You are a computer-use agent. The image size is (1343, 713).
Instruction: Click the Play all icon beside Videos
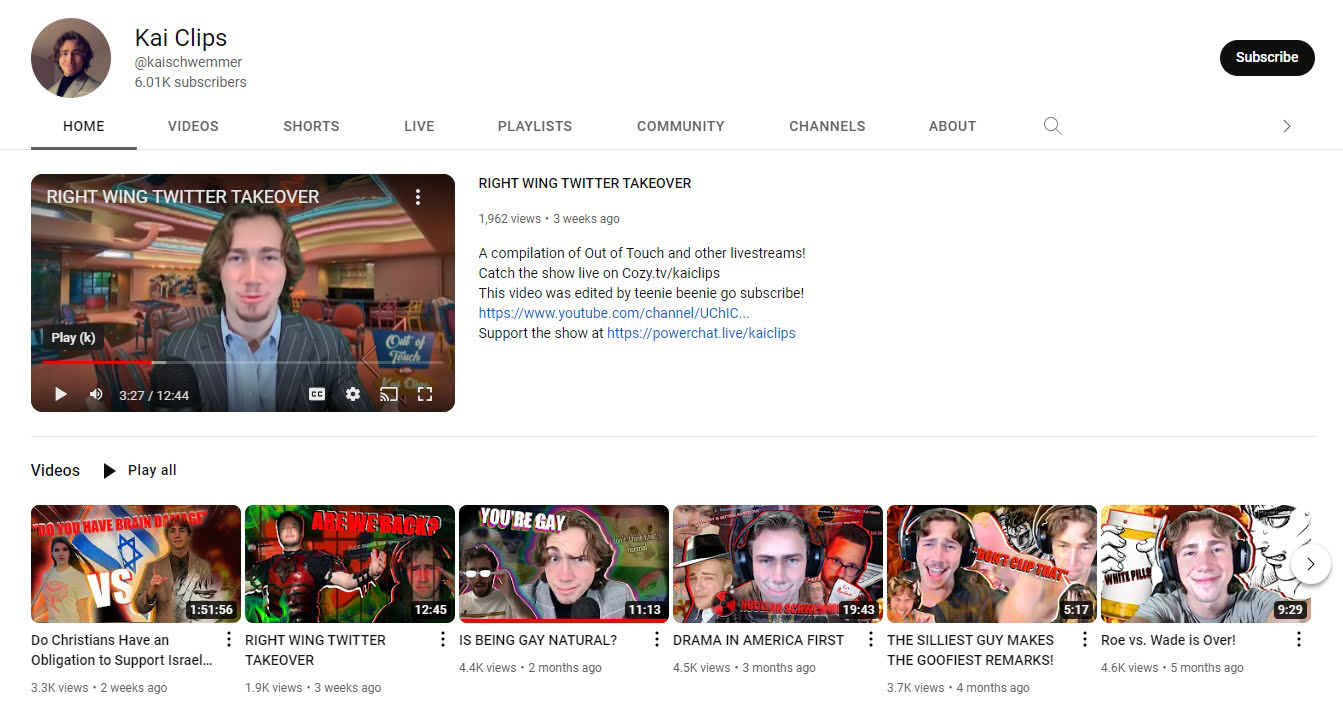point(107,470)
